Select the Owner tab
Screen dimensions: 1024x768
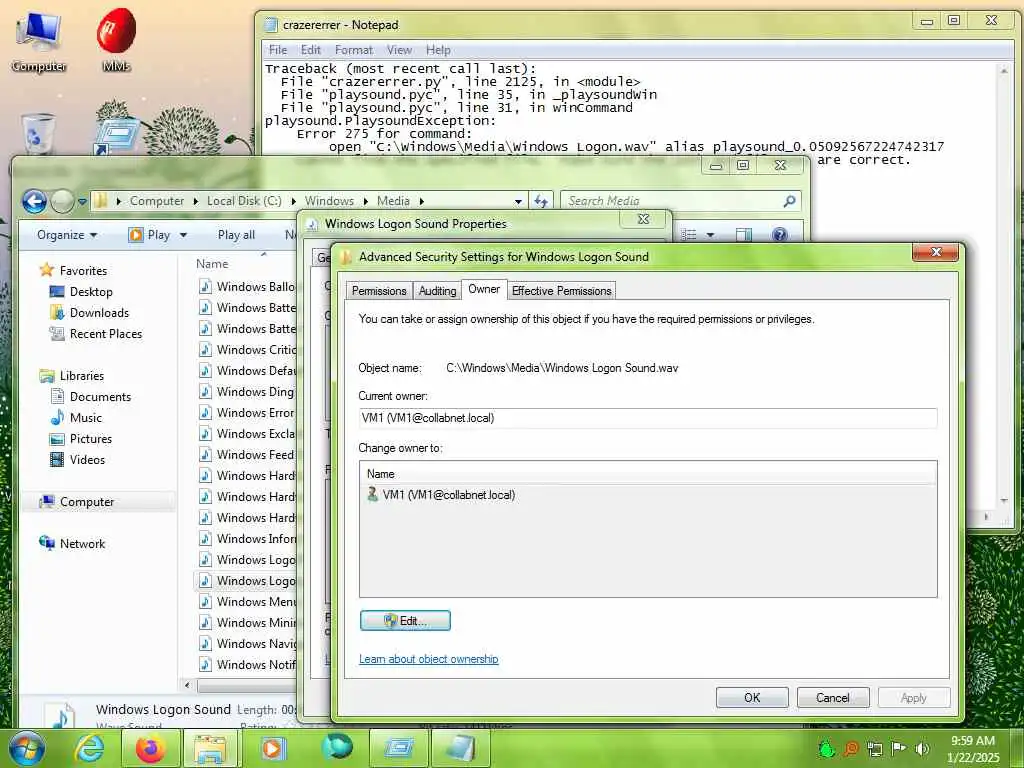click(484, 289)
